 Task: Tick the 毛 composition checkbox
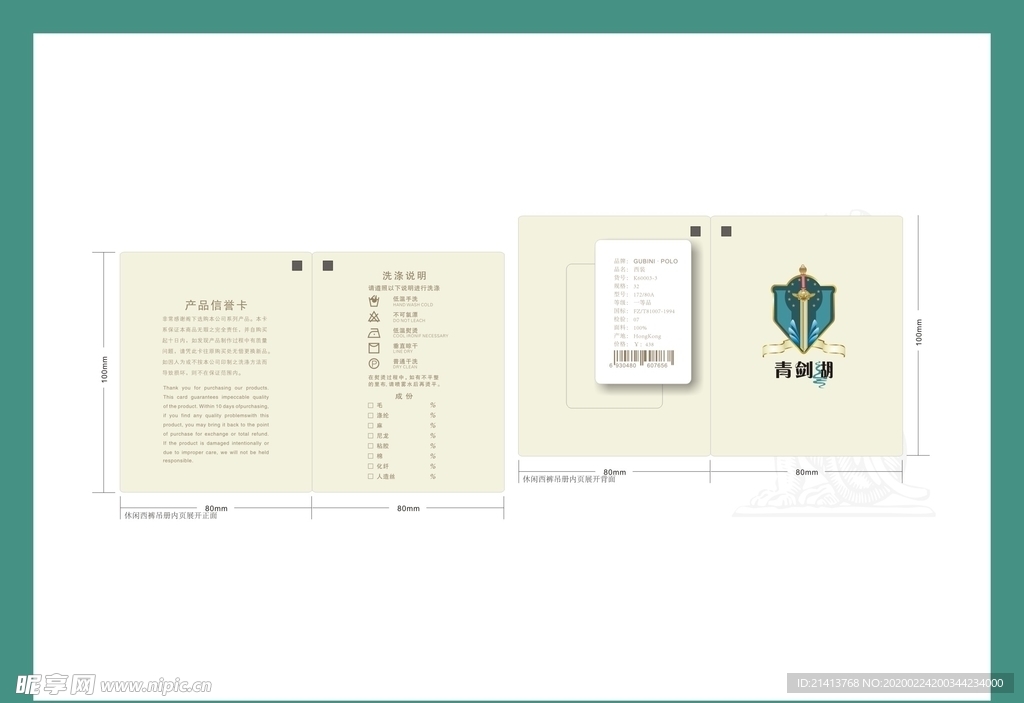(370, 406)
